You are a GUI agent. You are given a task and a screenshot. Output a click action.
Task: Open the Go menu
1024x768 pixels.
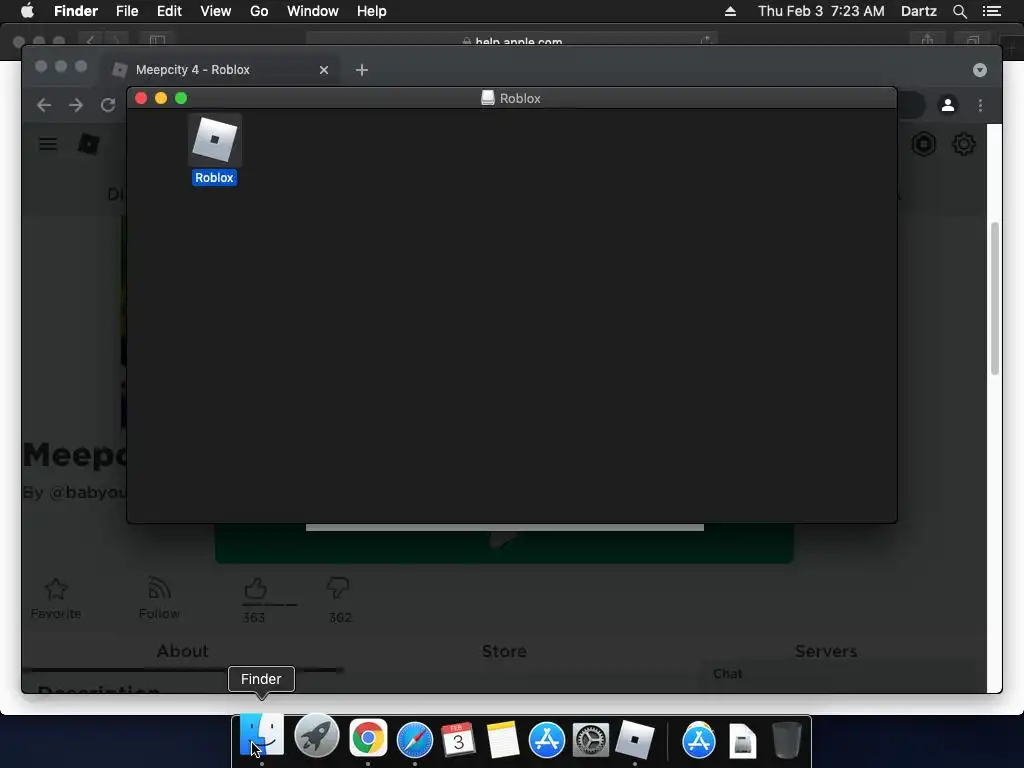[259, 11]
